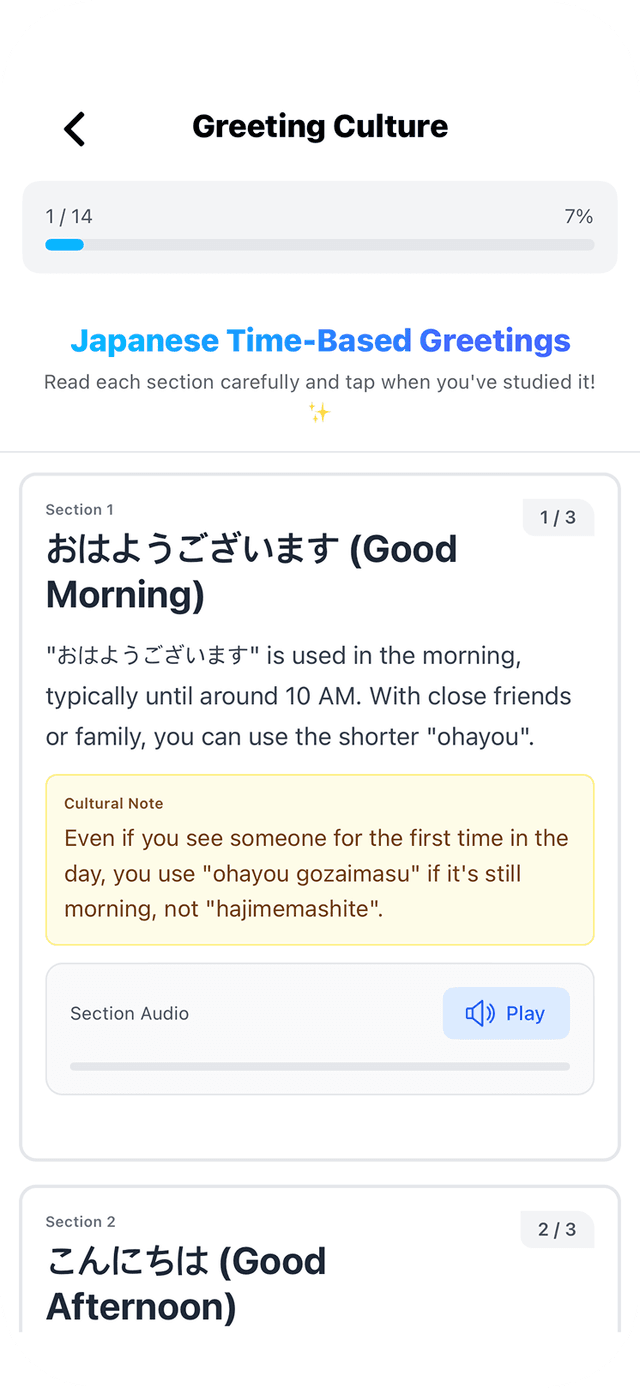Select the Greeting Culture title bar

point(320,126)
